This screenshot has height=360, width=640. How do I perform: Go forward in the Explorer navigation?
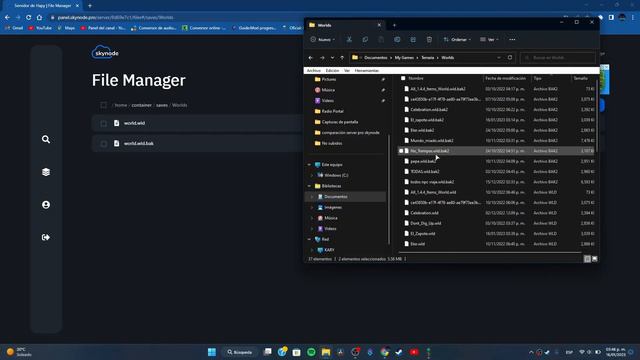coord(322,58)
